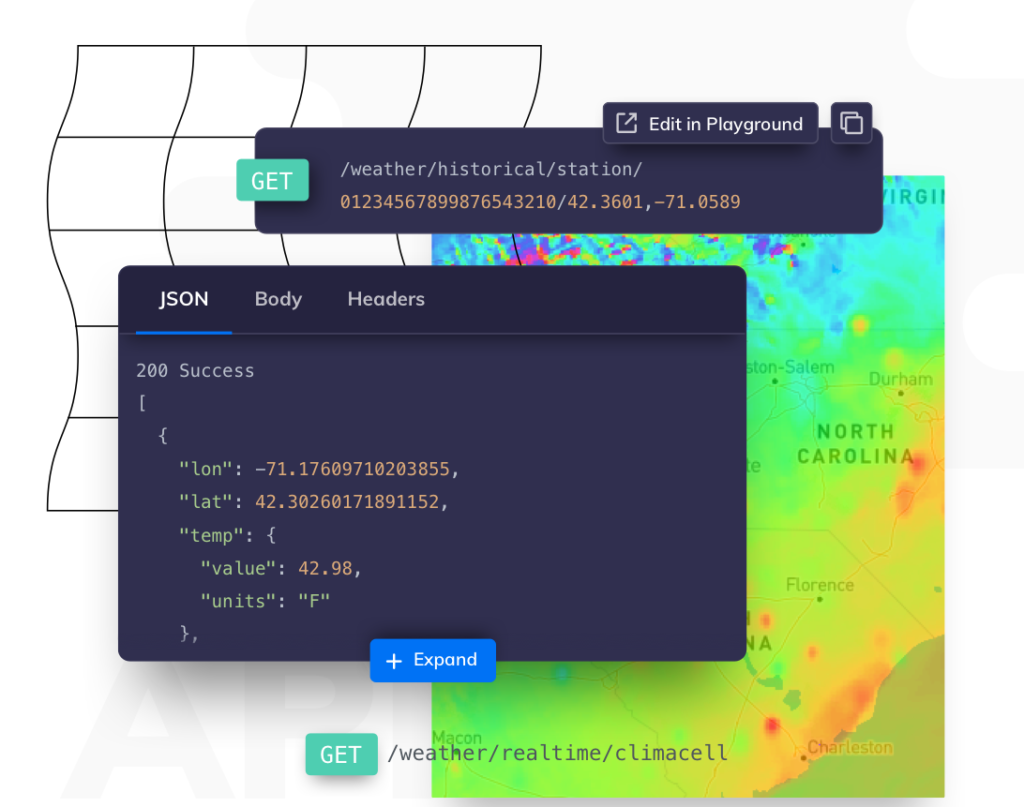Click the station ID and coordinates parameter text
The image size is (1024, 807).
point(540,202)
